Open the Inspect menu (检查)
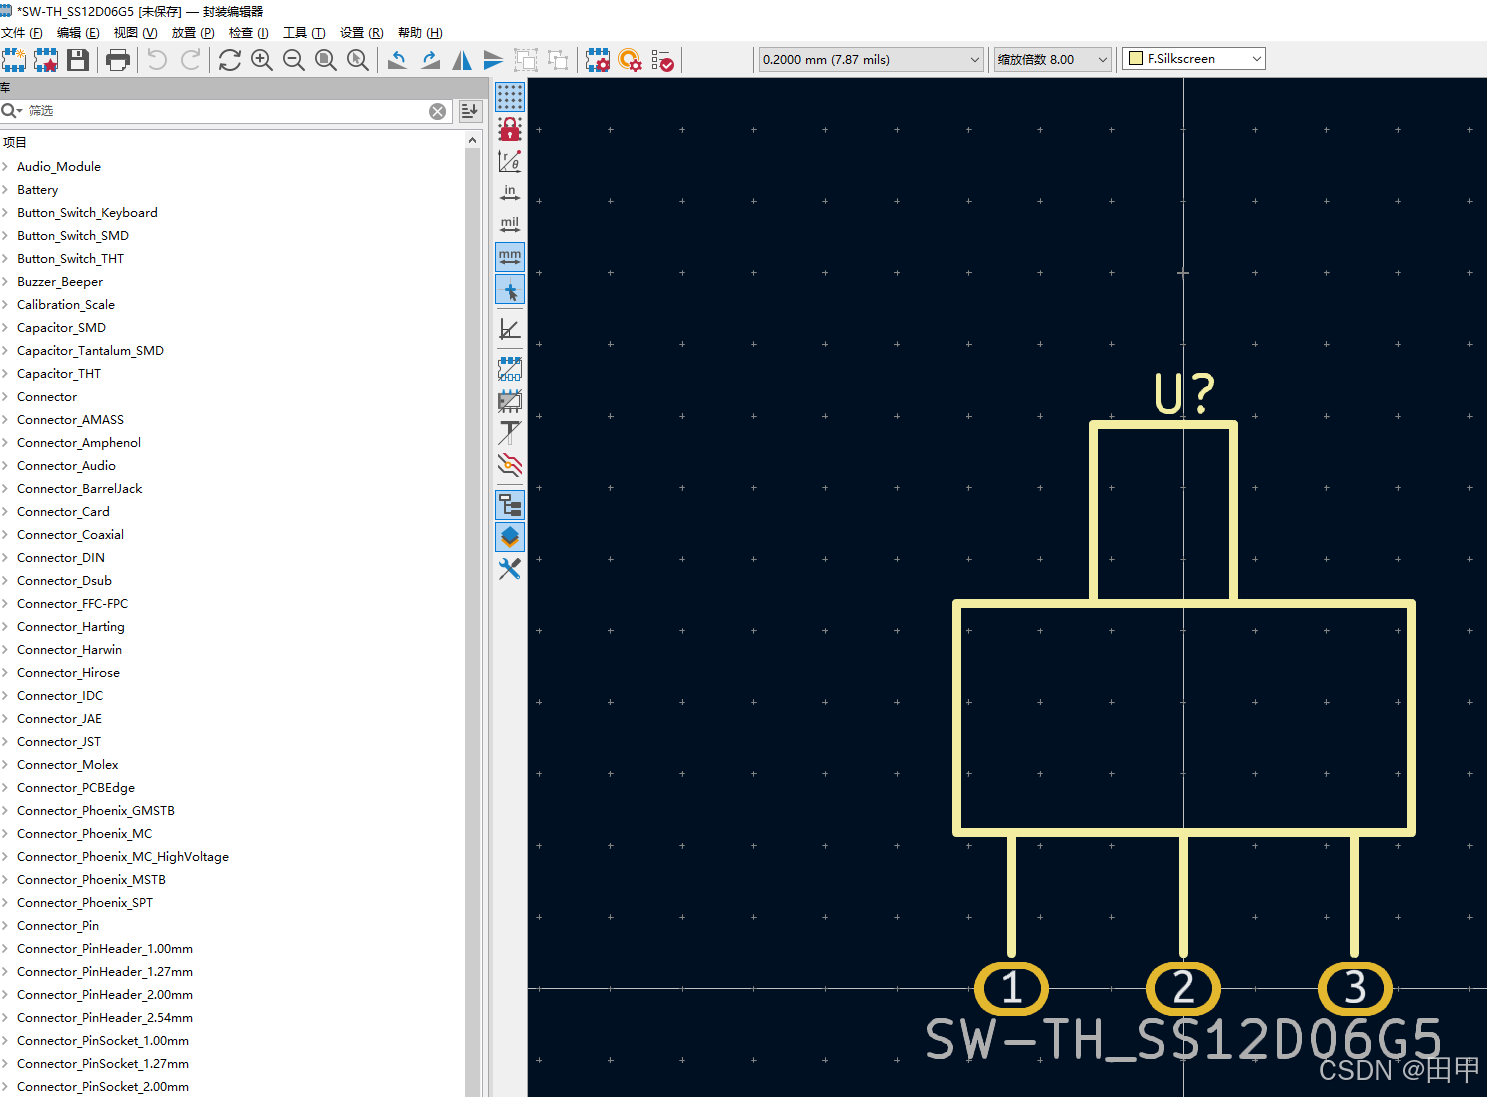The height and width of the screenshot is (1097, 1487). pos(249,33)
